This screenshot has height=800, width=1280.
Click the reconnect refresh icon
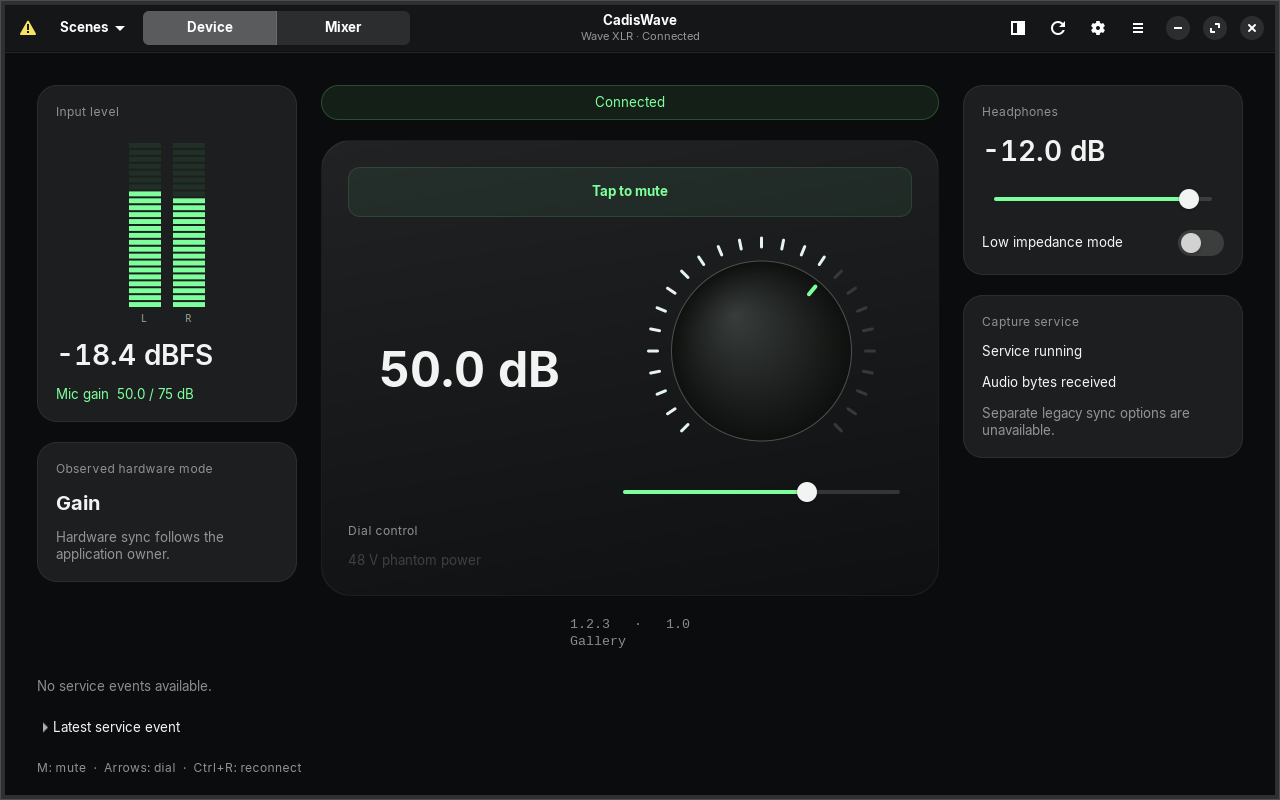click(x=1058, y=28)
